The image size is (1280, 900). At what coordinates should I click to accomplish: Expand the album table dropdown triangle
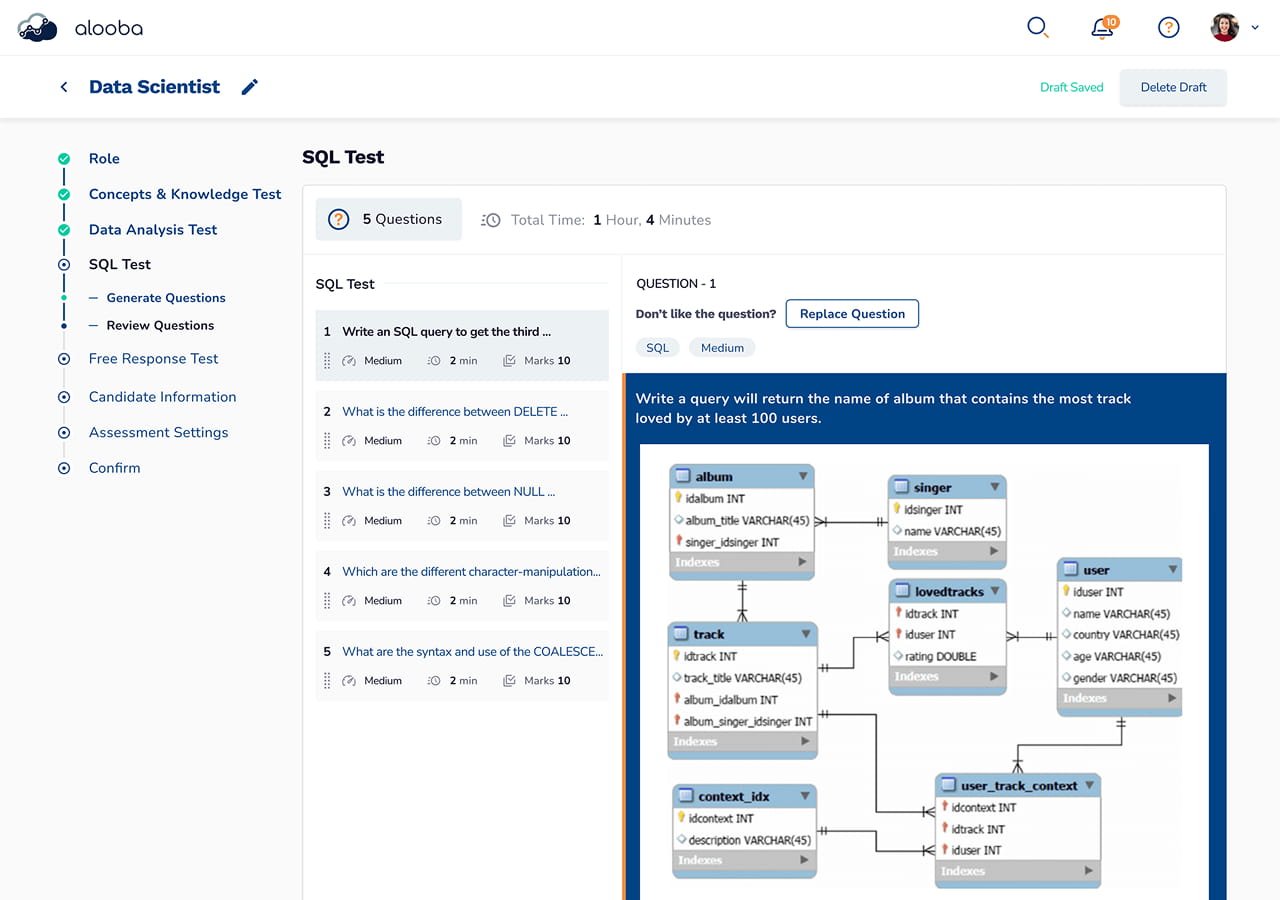point(803,477)
